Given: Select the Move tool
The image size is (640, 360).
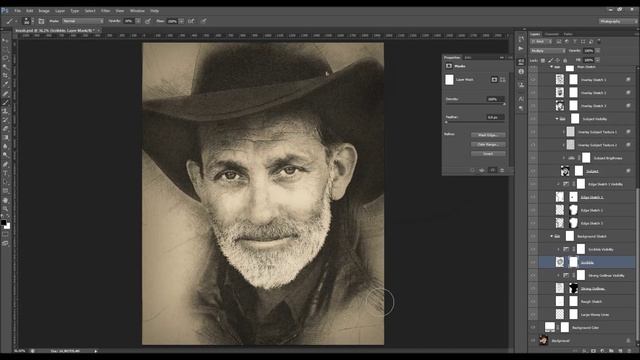Looking at the screenshot, I should coord(5,40).
